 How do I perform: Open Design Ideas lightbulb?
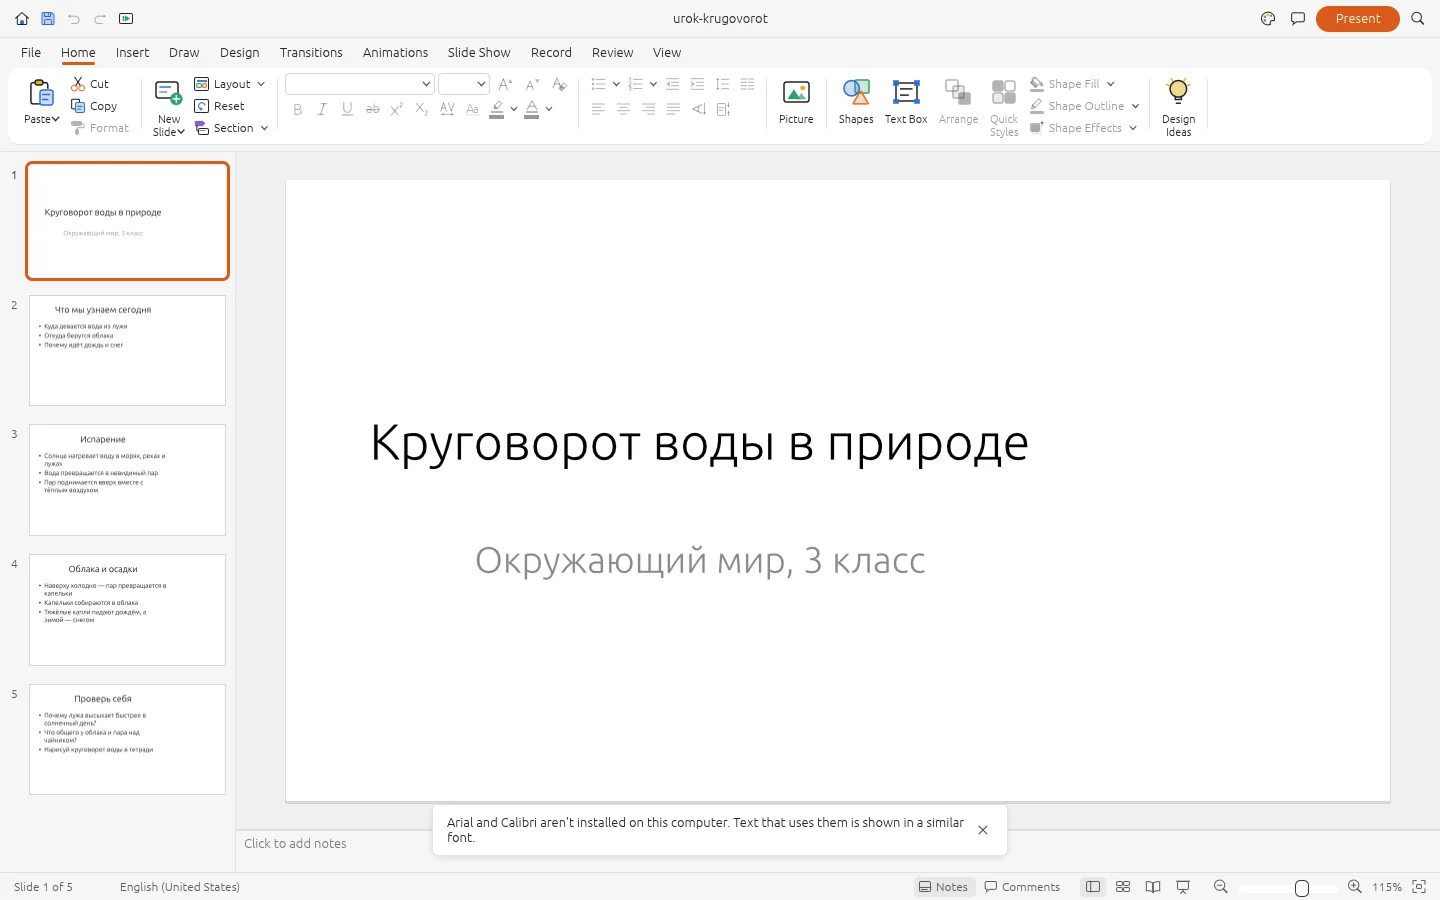[x=1179, y=107]
